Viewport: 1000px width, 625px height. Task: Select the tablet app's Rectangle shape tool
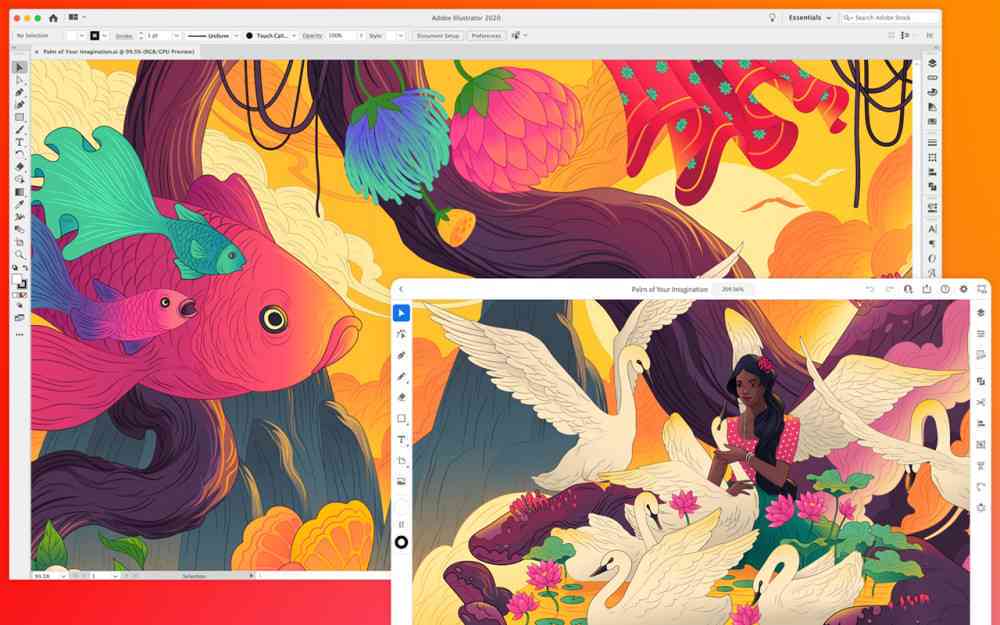pyautogui.click(x=401, y=418)
